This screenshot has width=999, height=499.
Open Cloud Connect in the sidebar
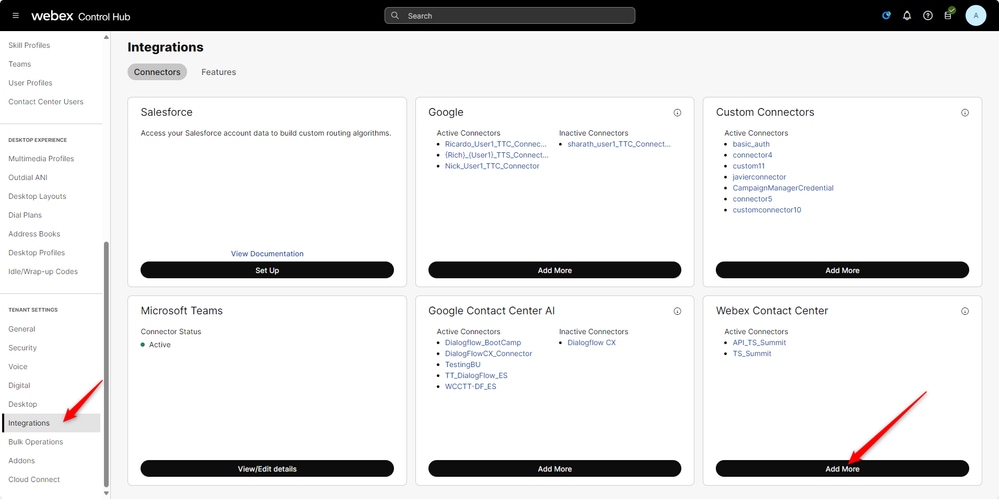tap(34, 479)
